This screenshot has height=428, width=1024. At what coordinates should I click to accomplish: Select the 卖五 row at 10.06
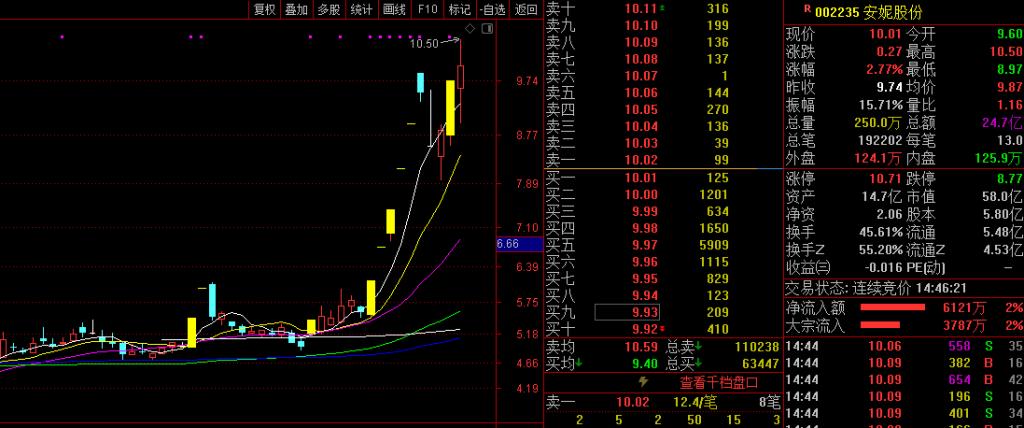663,93
